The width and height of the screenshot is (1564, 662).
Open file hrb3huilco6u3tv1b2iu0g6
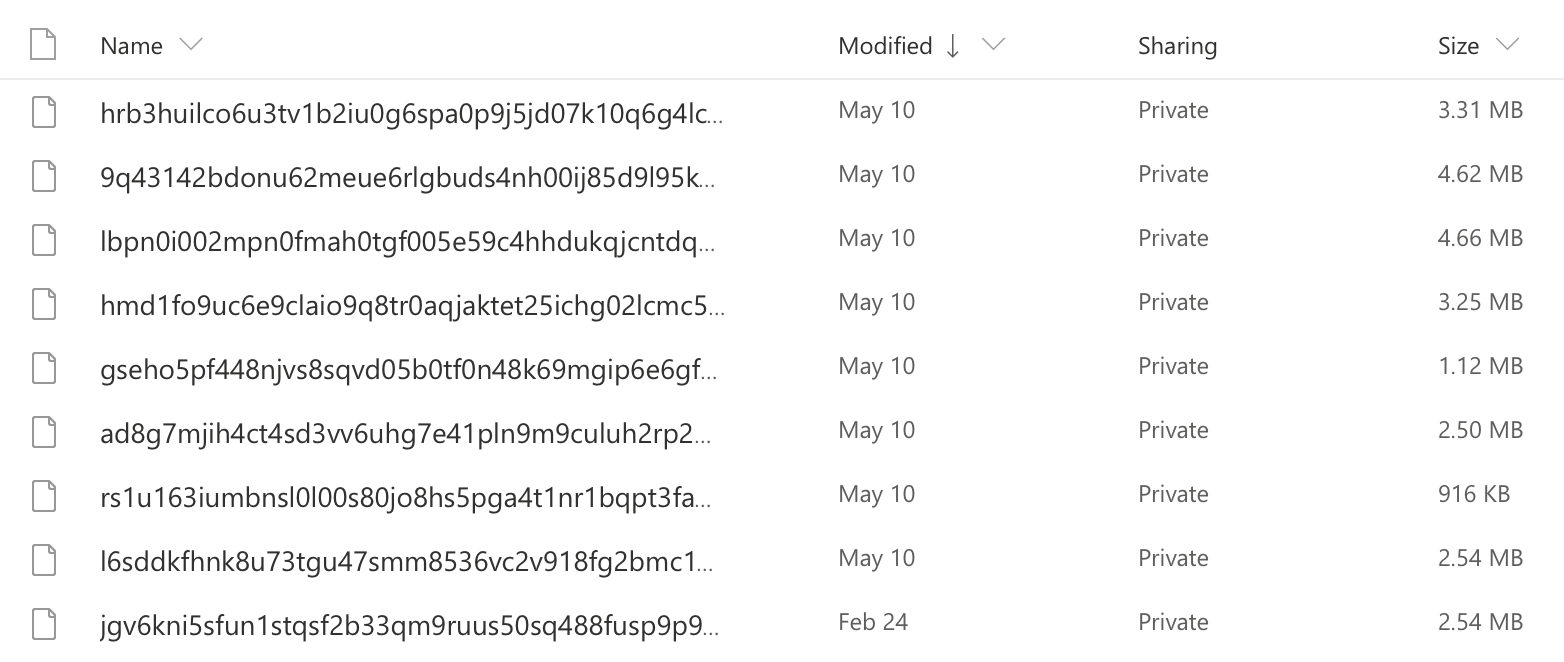pos(410,110)
